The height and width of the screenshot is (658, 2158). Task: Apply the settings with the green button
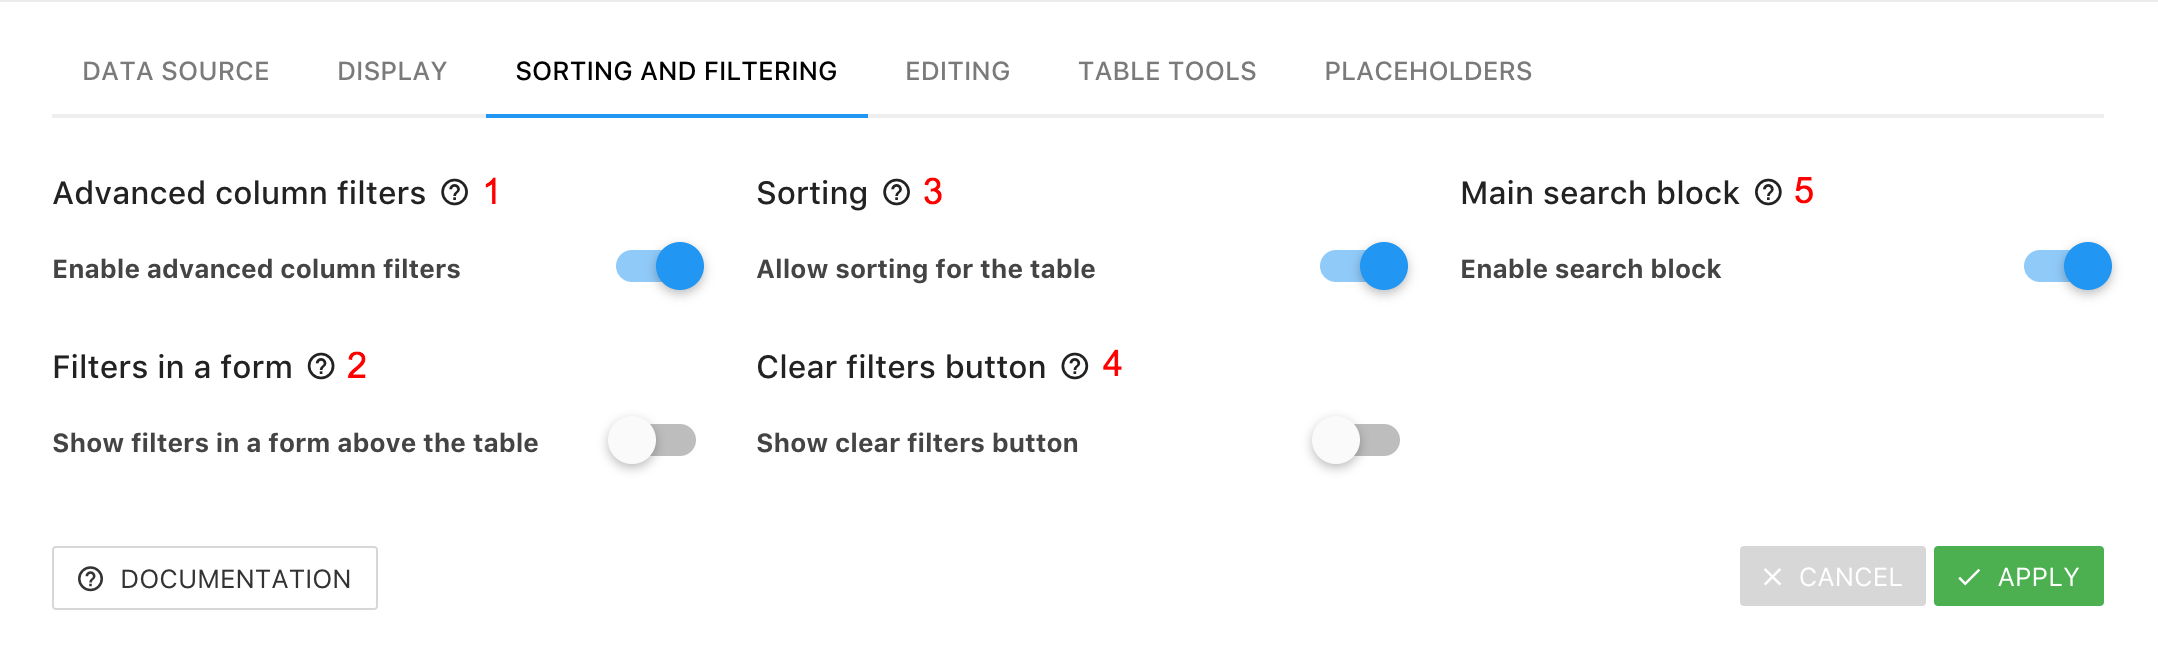point(2019,576)
